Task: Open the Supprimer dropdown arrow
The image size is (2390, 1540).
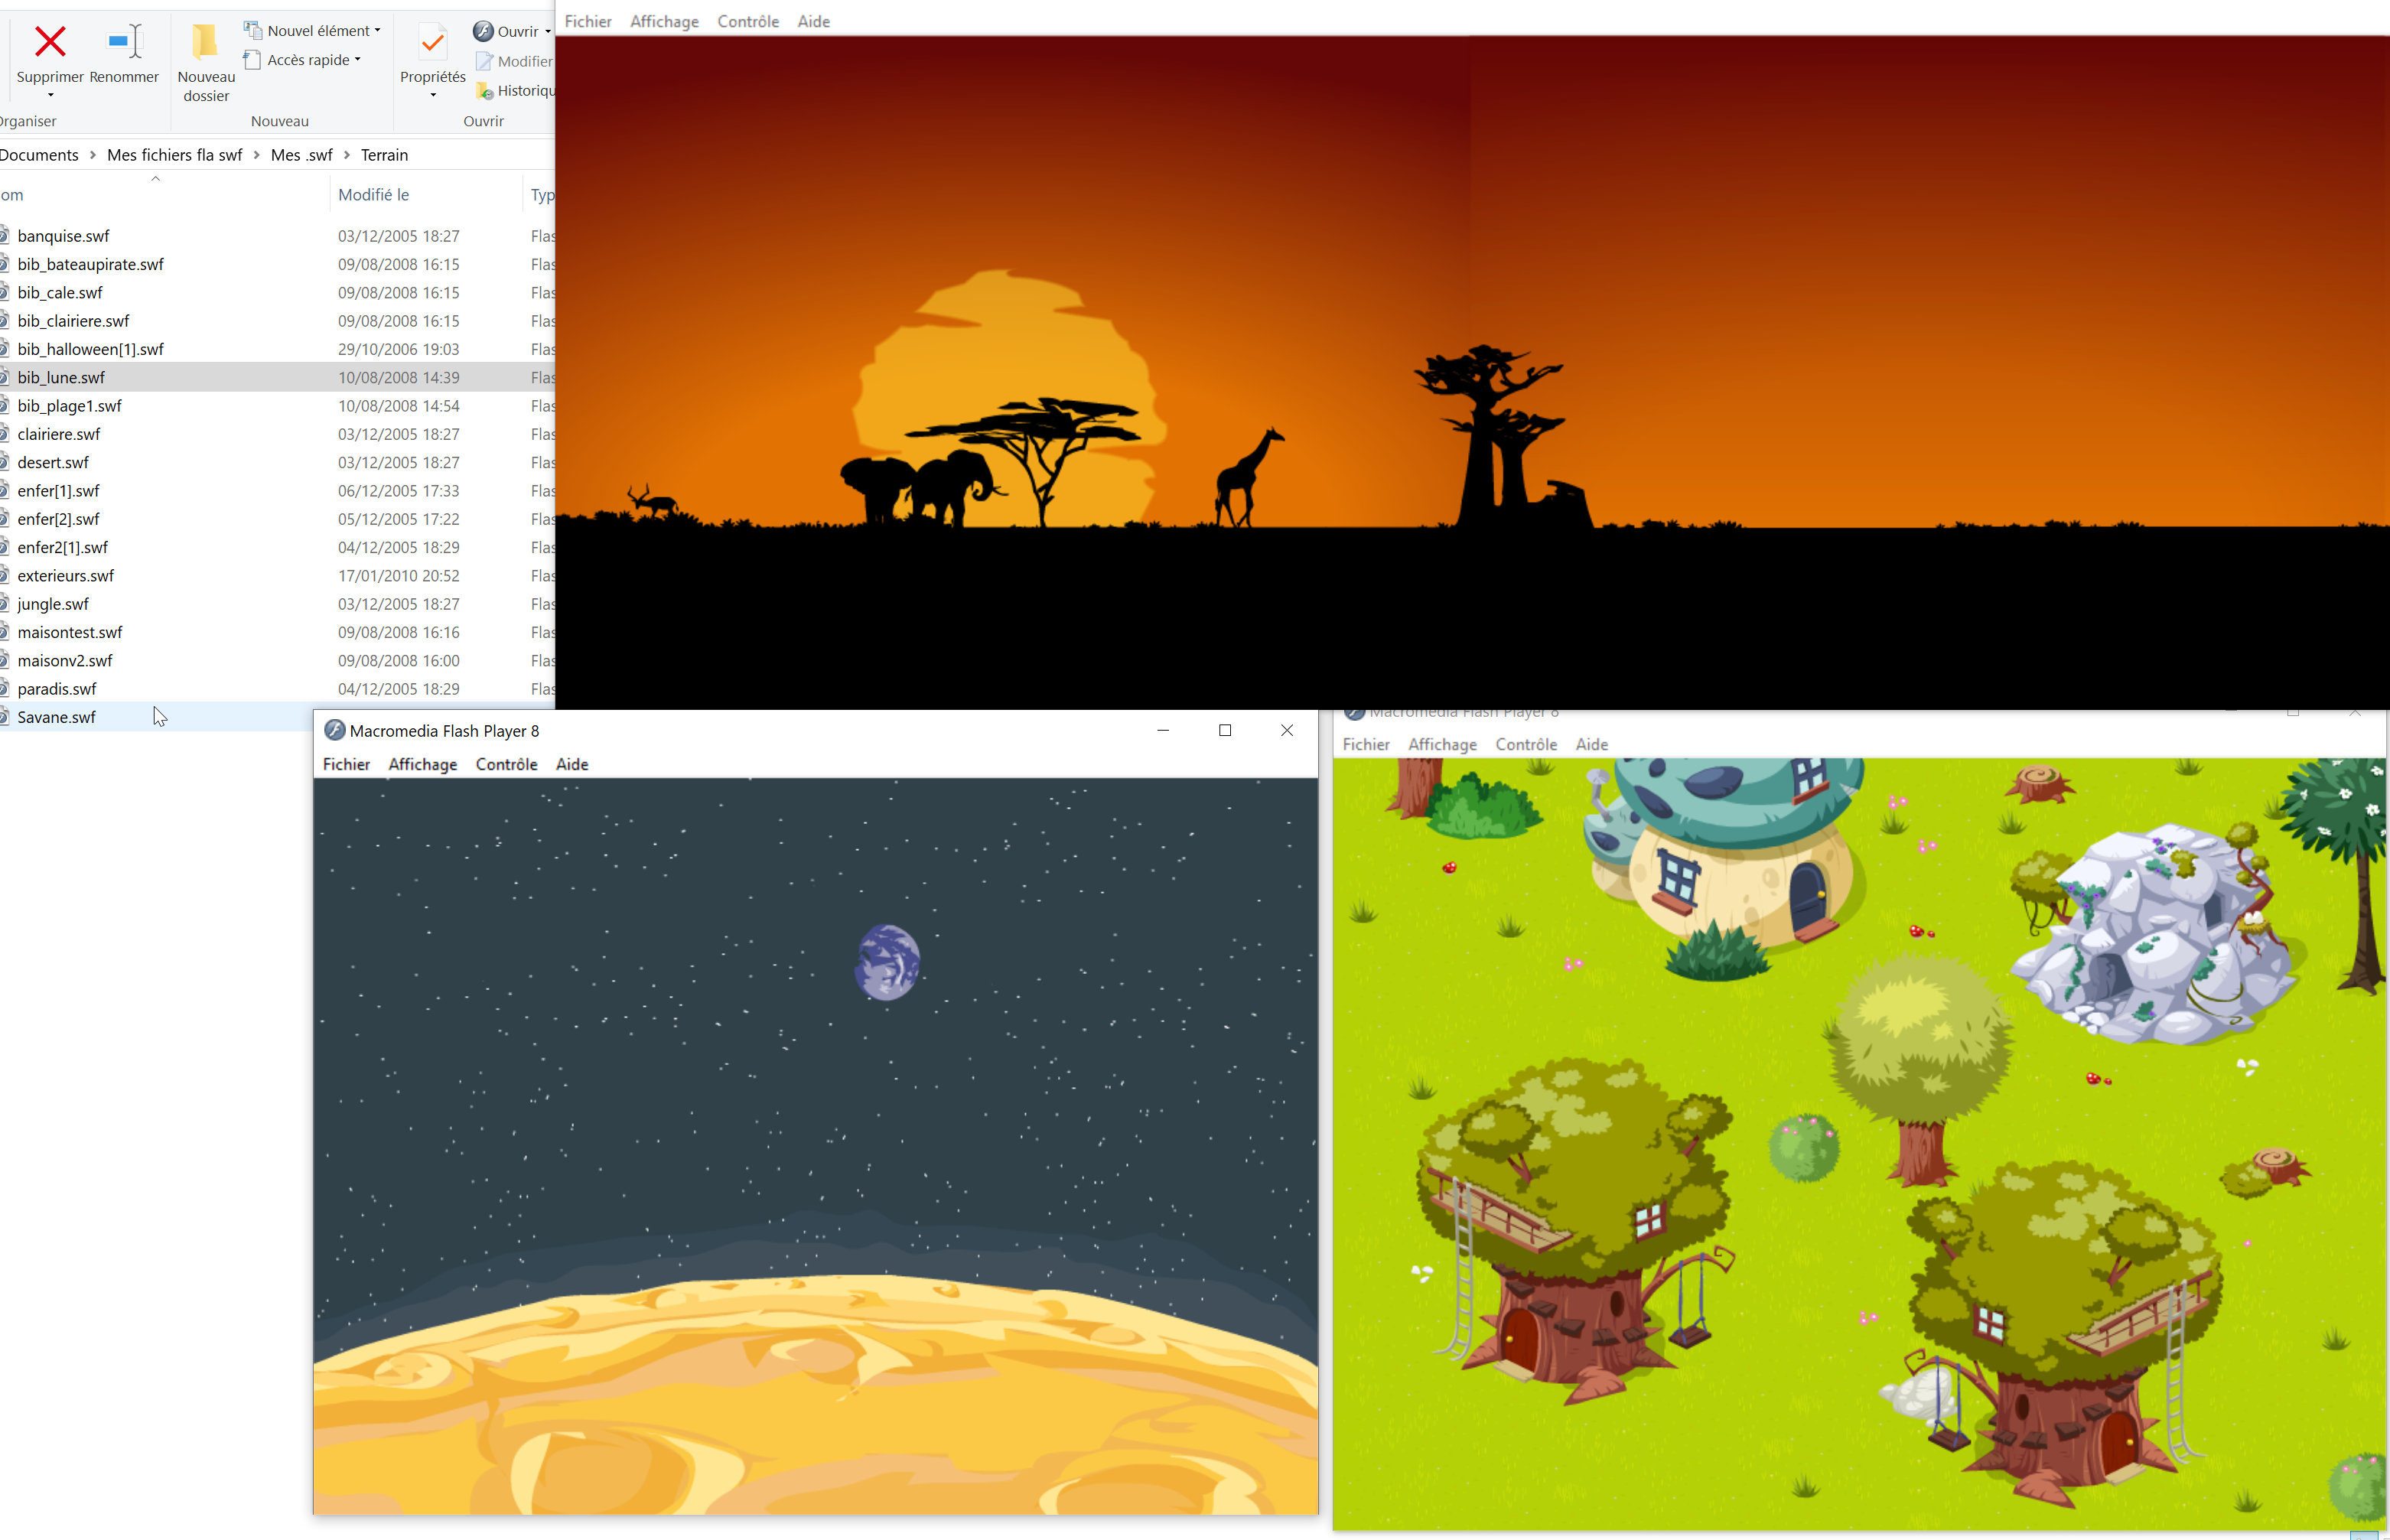Action: 50,96
